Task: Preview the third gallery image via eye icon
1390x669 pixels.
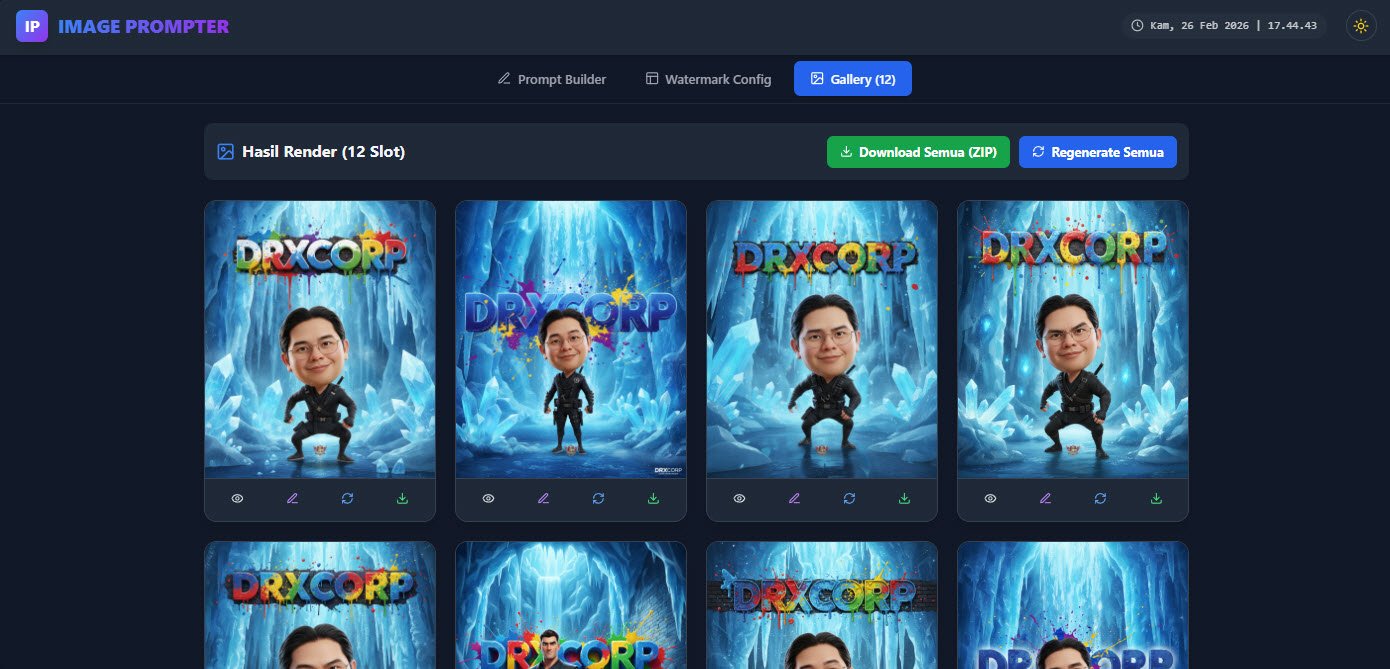Action: [739, 498]
